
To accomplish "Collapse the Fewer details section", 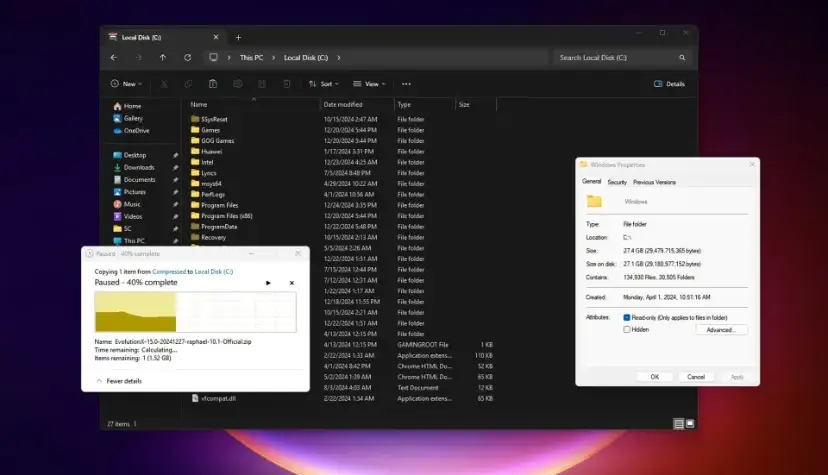I will [118, 381].
